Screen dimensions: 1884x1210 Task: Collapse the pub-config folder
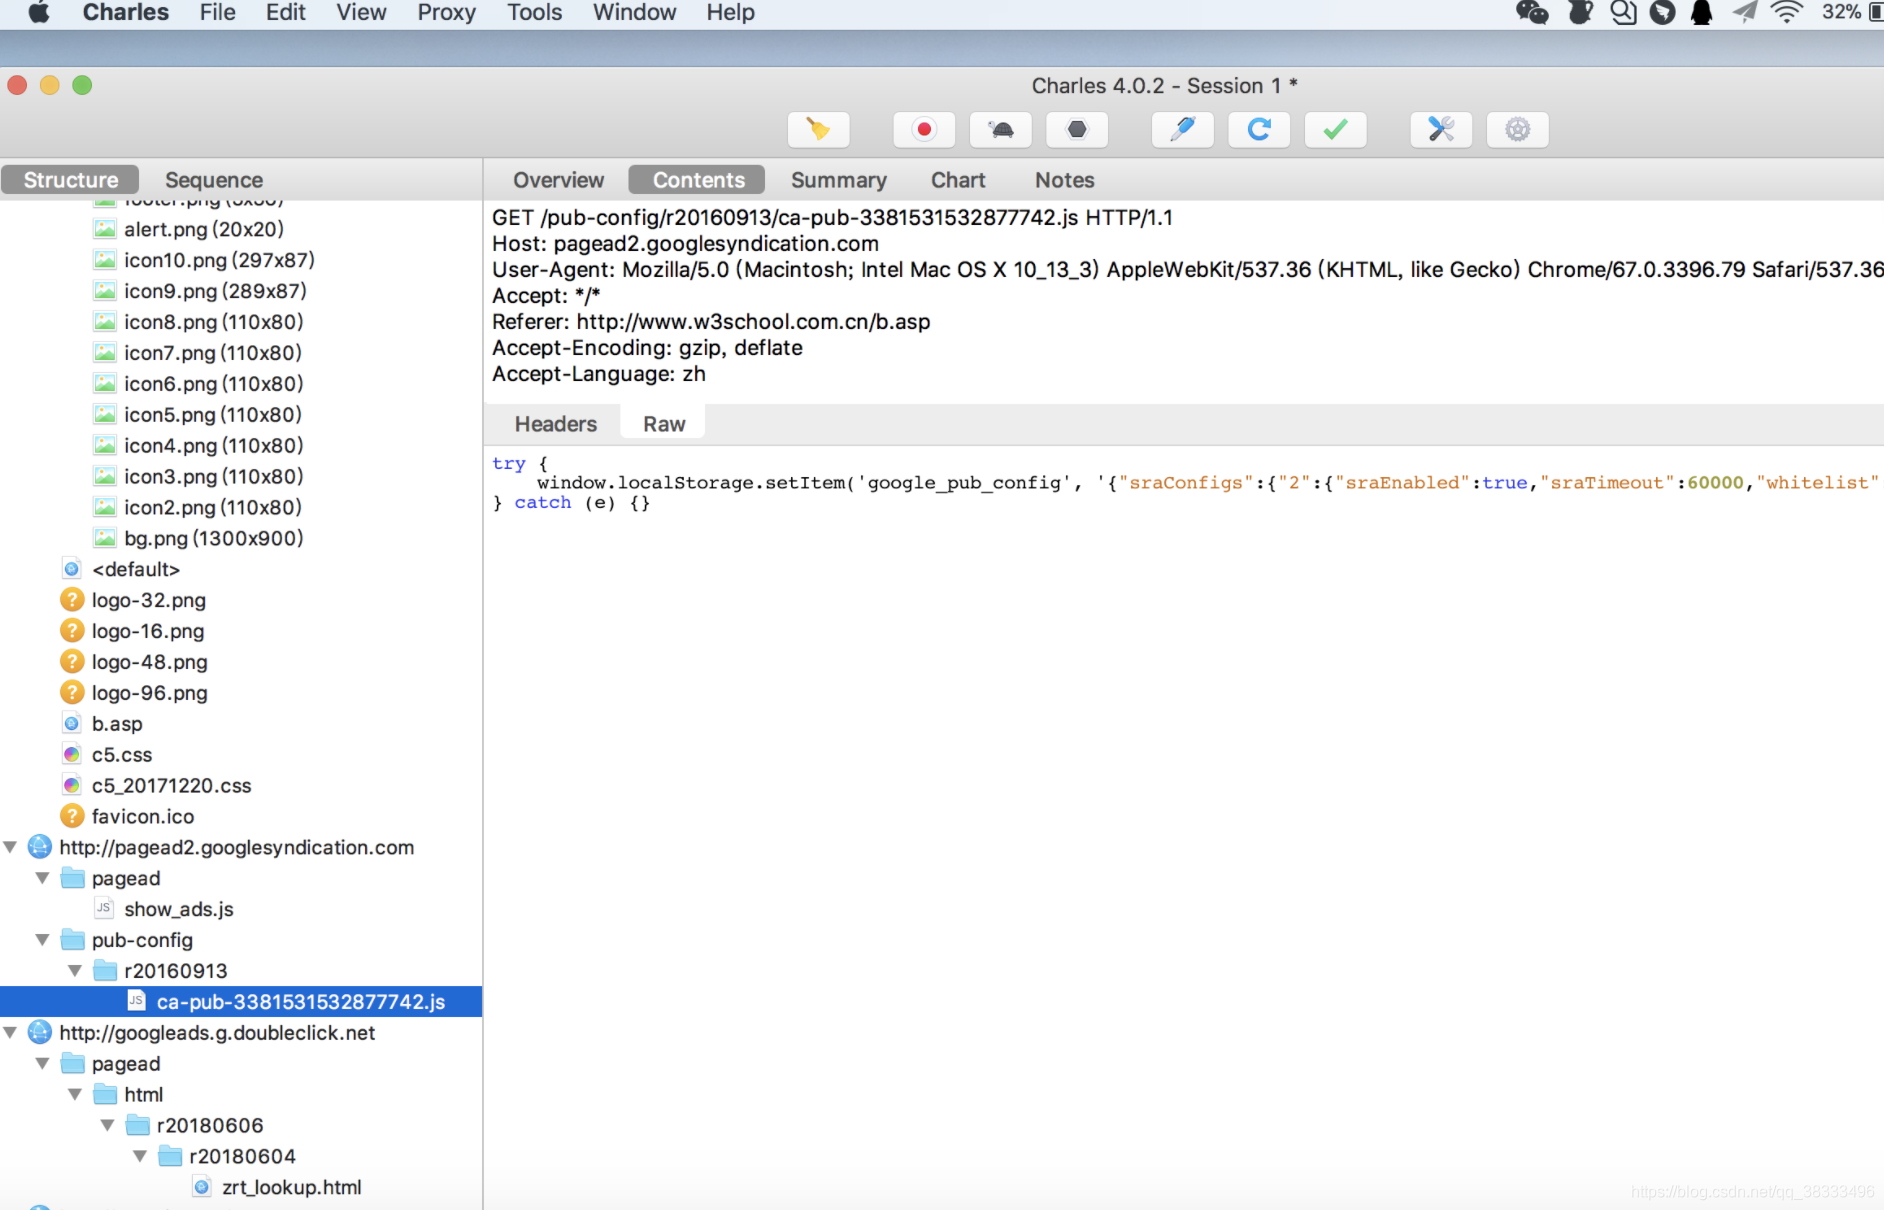[x=42, y=940]
